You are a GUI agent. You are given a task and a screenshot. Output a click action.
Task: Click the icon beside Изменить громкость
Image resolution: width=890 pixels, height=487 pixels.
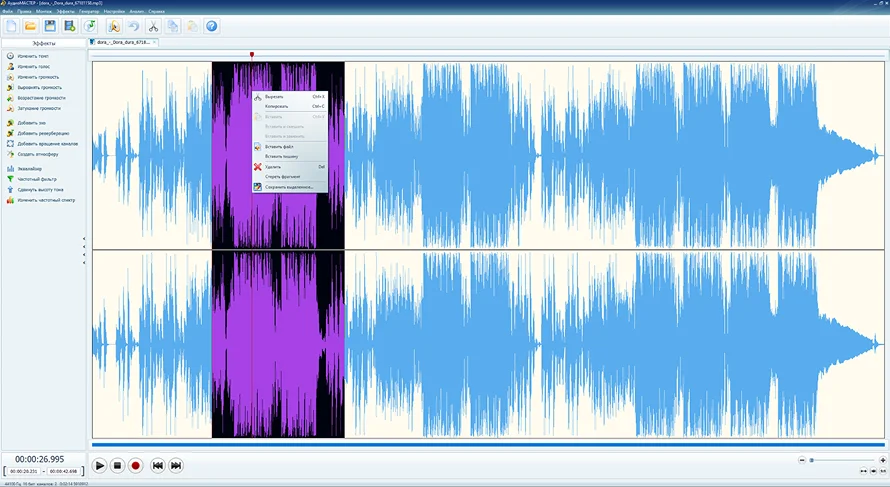click(10, 77)
